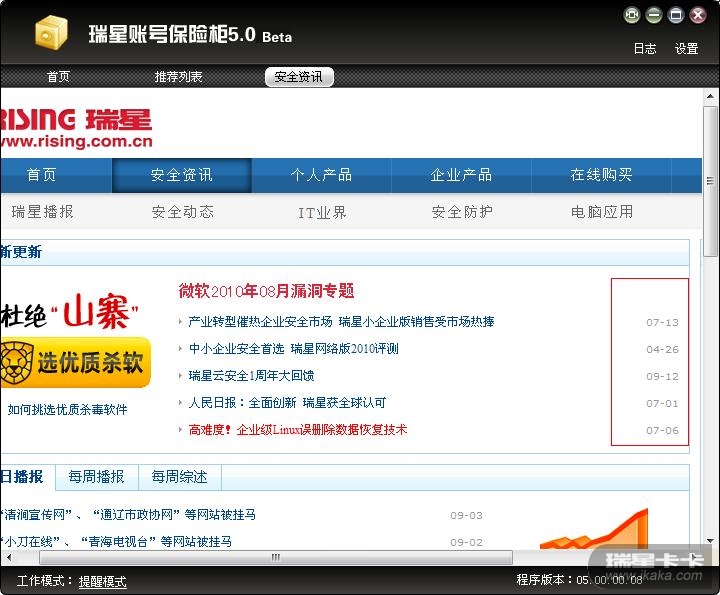The width and height of the screenshot is (720, 595).
Task: Open 安全资讯 in the blue website navigation
Action: 182,175
